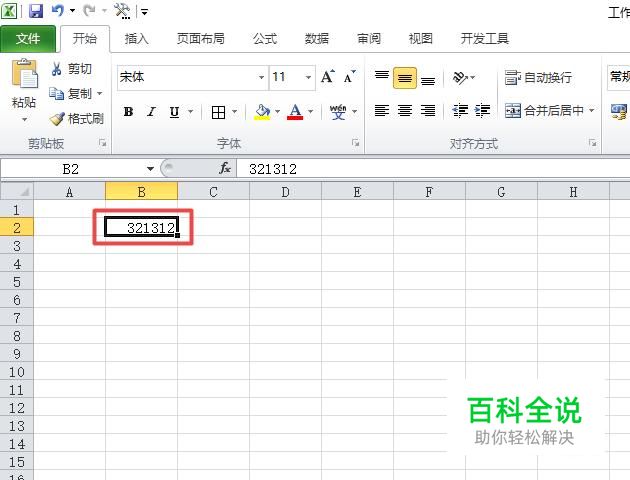The height and width of the screenshot is (480, 630).
Task: Click the text Orientation icon
Action: pos(460,78)
